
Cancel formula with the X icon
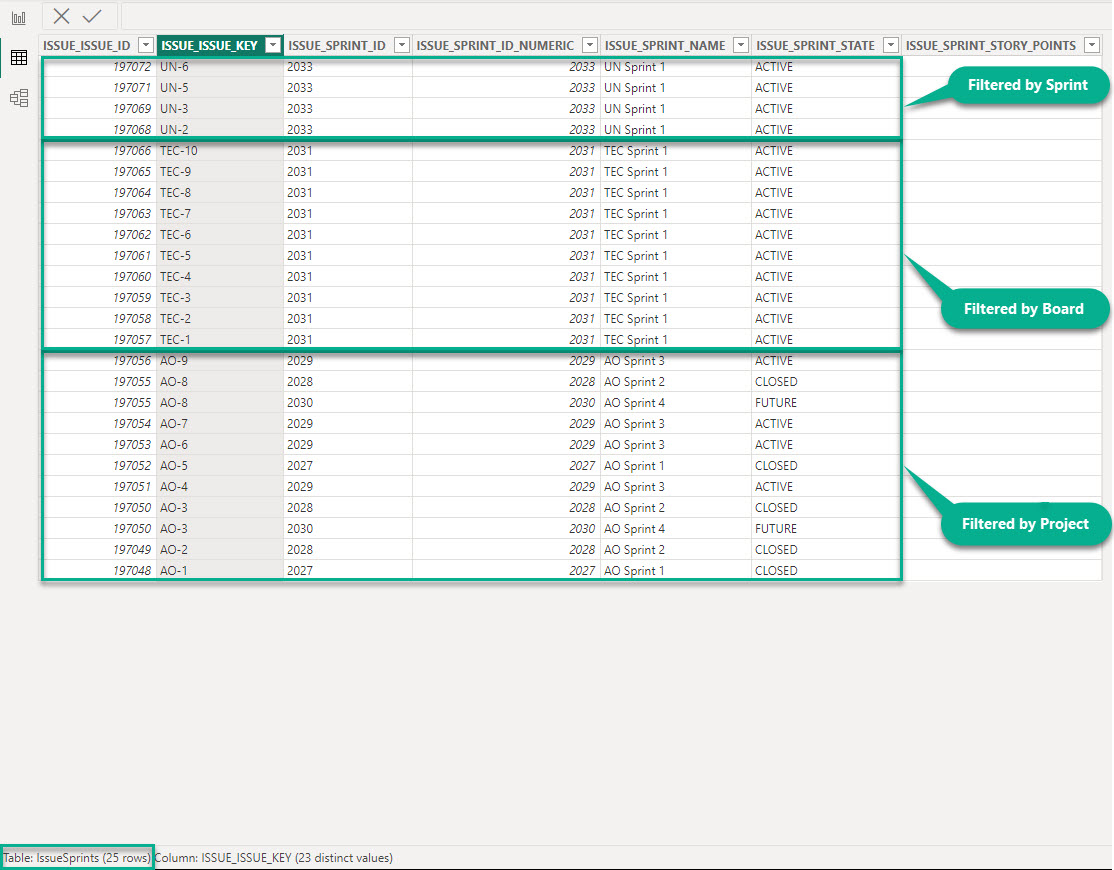62,16
